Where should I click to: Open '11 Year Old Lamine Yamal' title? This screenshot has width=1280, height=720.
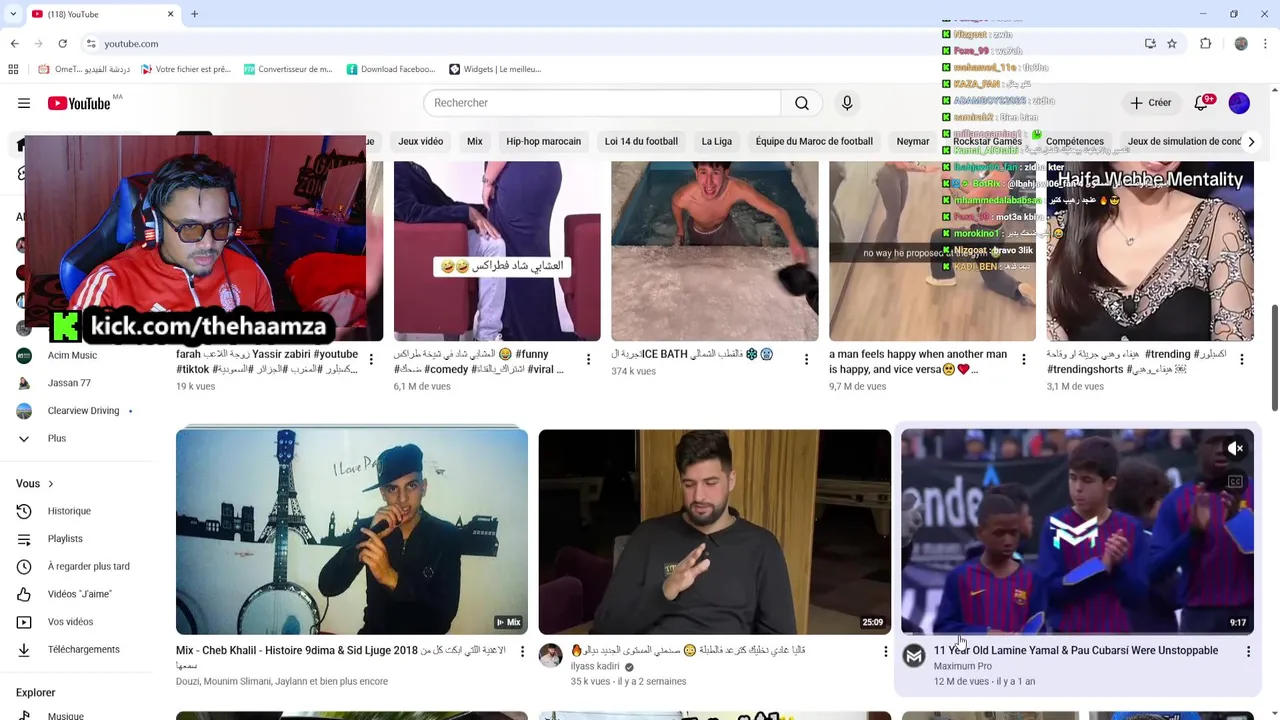[1076, 651]
